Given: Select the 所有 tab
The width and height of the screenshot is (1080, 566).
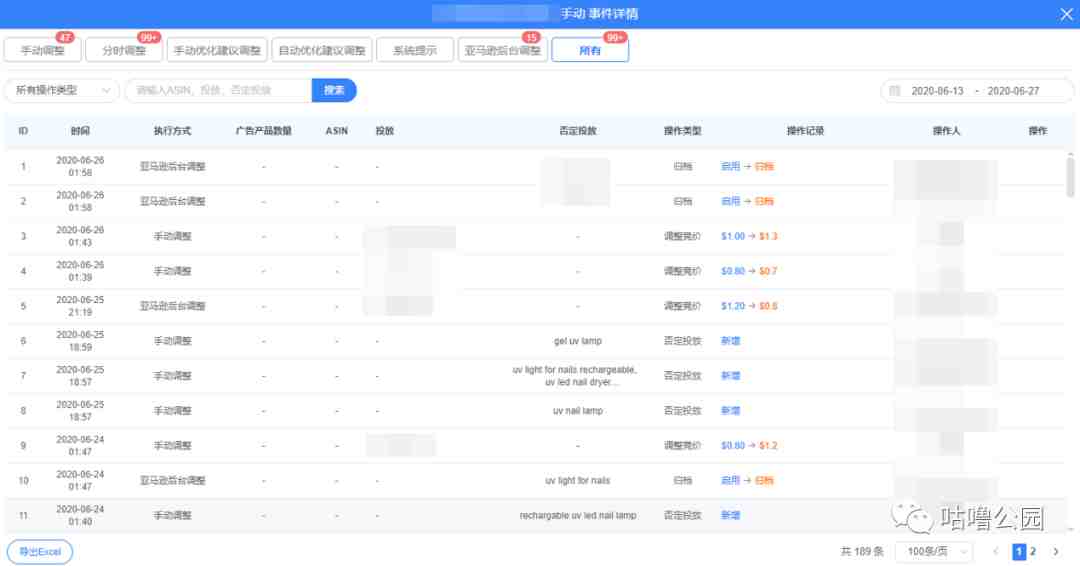Looking at the screenshot, I should coord(590,50).
